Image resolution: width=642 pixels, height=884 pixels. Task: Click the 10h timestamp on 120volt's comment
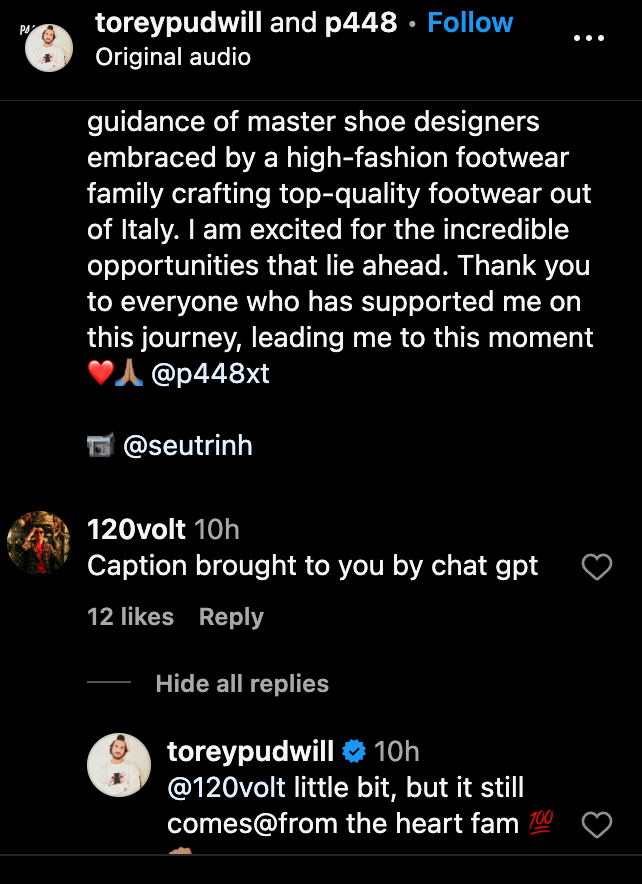click(x=216, y=529)
